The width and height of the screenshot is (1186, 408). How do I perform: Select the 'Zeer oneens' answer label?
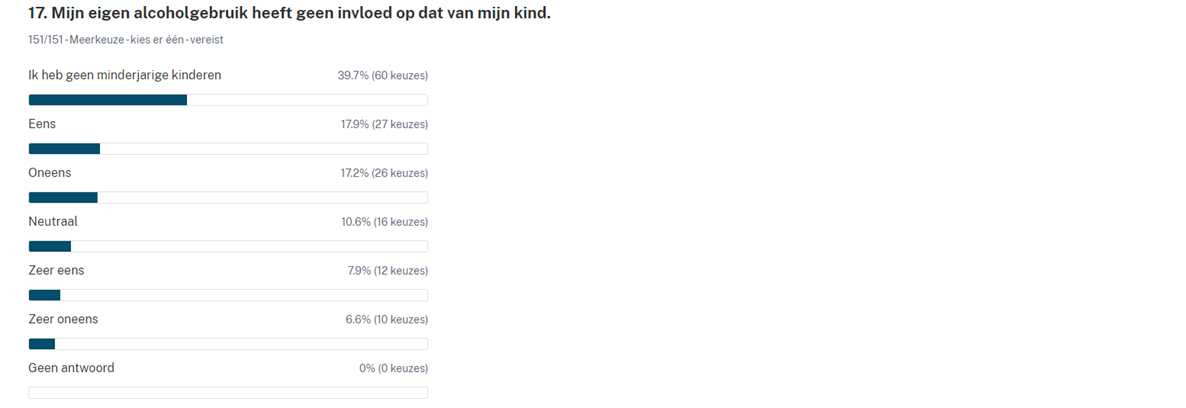click(x=63, y=319)
